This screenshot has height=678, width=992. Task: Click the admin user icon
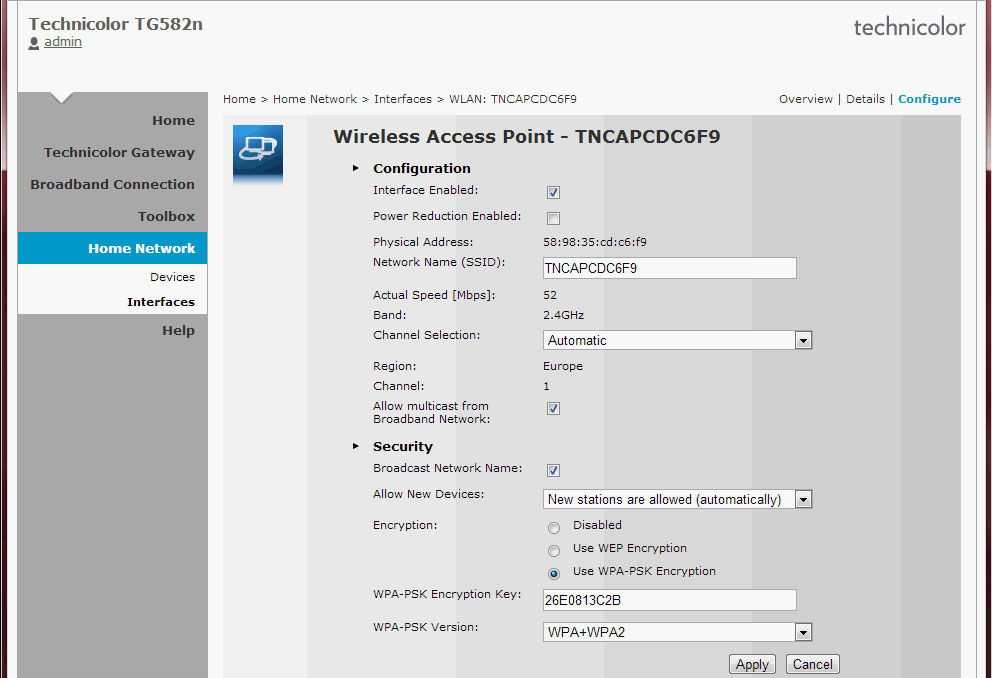(34, 43)
